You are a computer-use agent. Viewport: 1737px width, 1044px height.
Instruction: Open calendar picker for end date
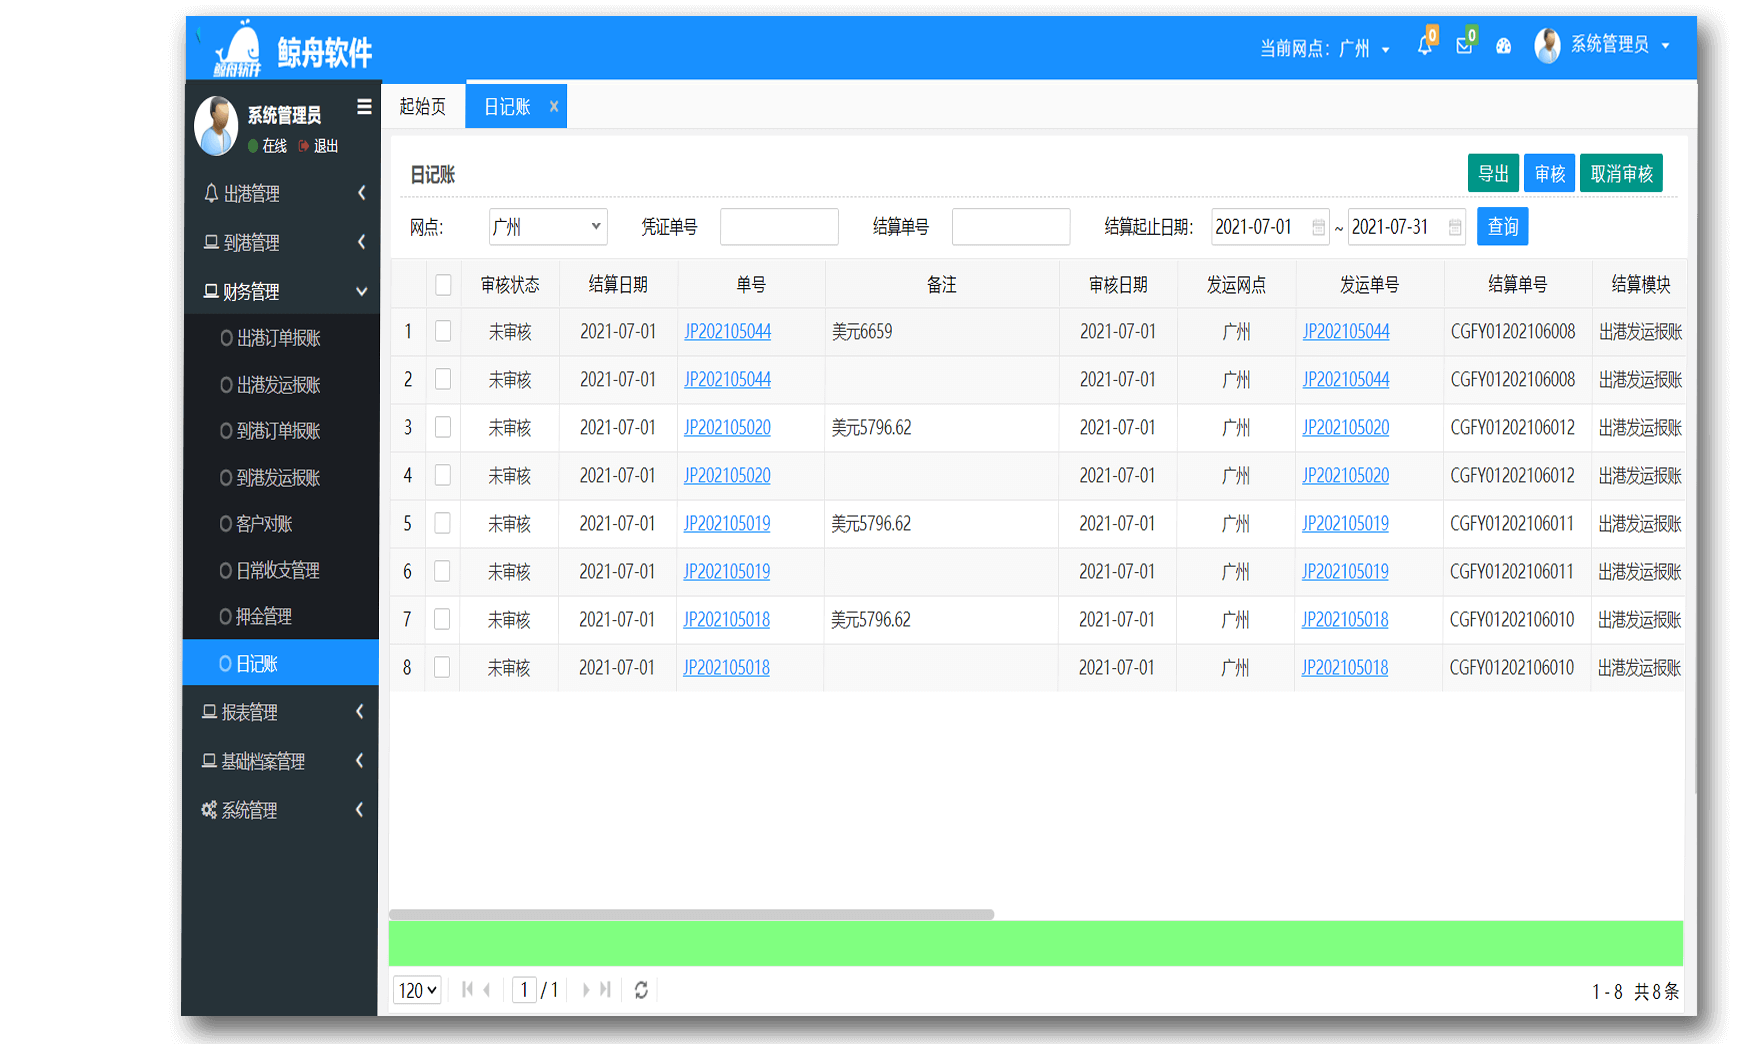[1455, 228]
